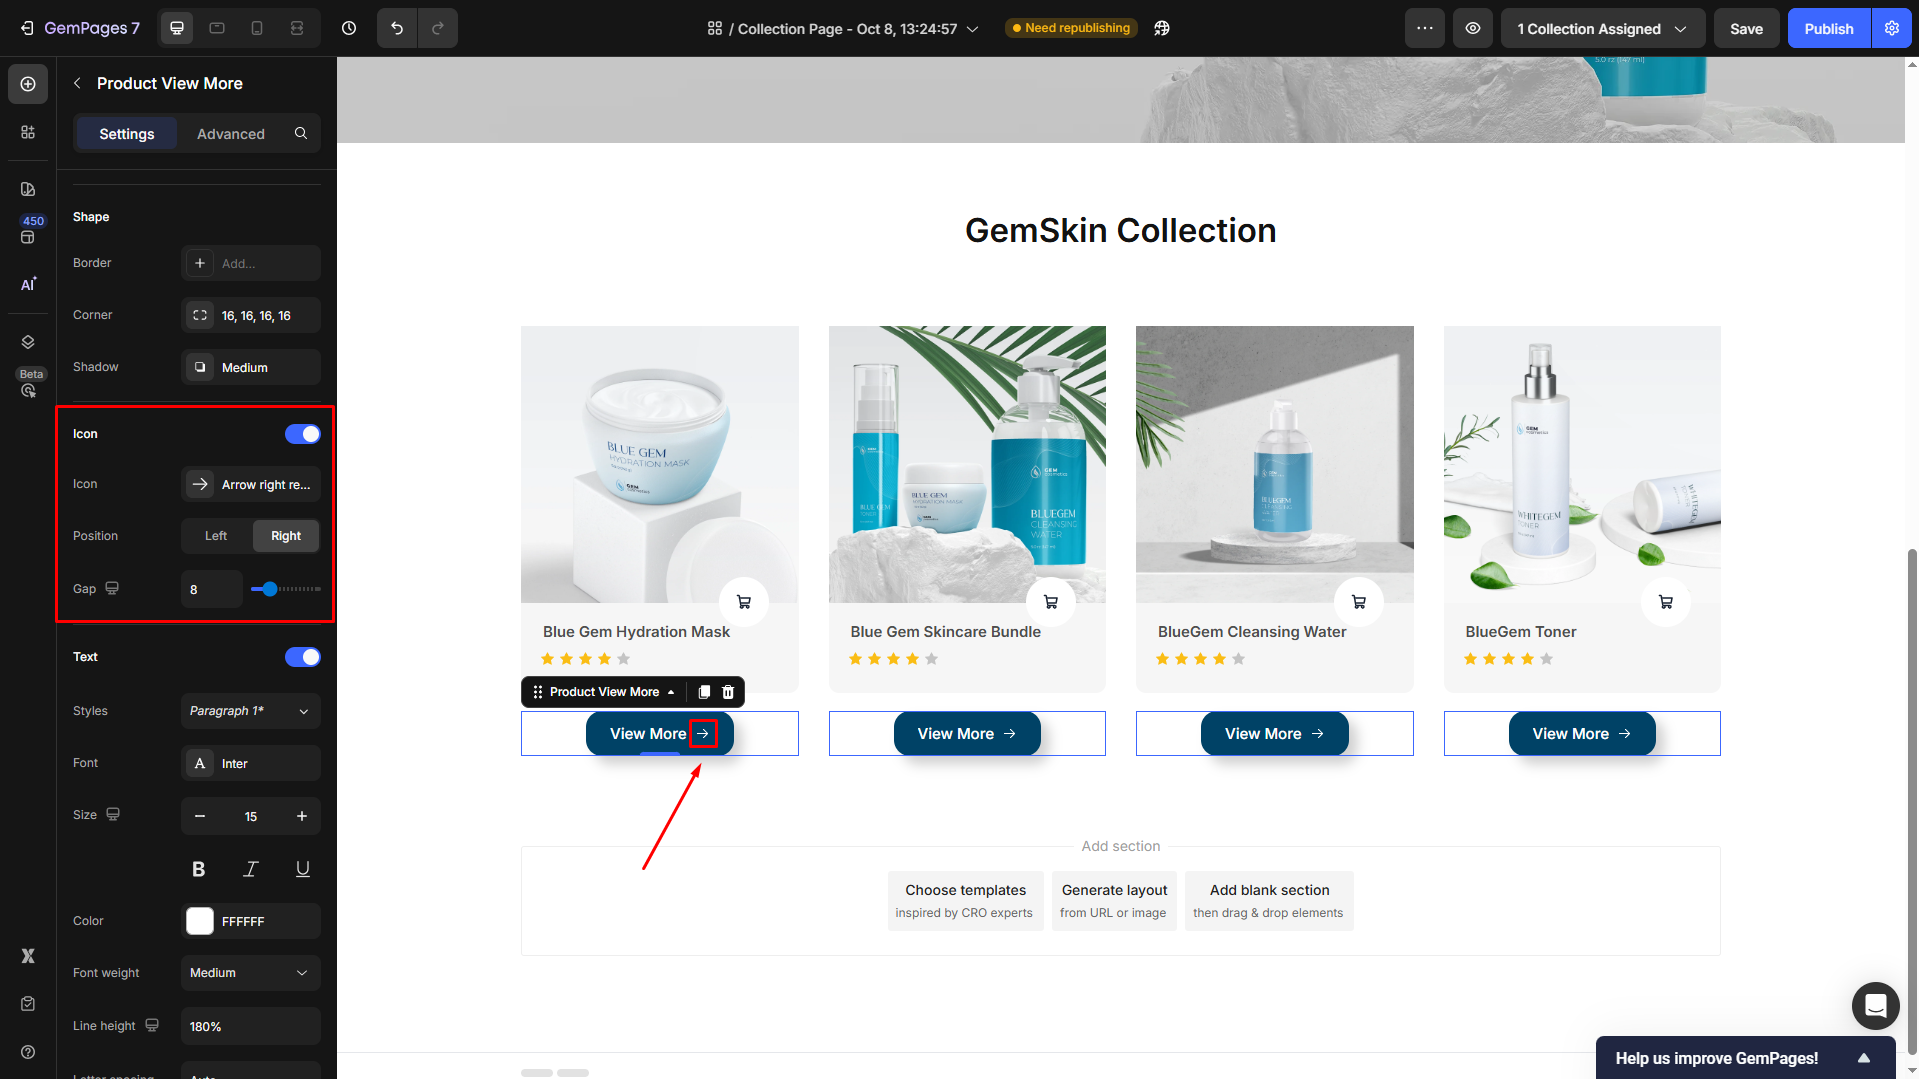The width and height of the screenshot is (1919, 1079).
Task: Open the more options ellipsis menu
Action: pyautogui.click(x=1425, y=28)
